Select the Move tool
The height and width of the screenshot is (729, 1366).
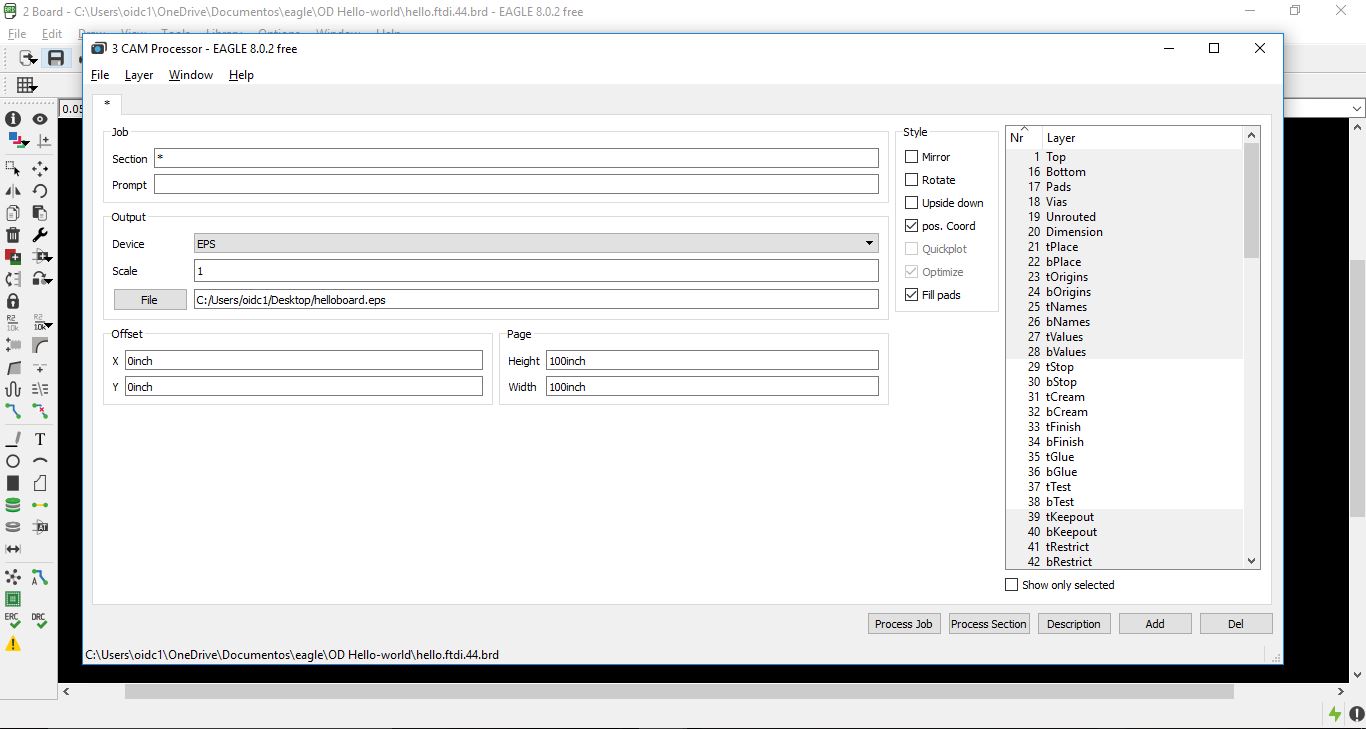pyautogui.click(x=40, y=169)
